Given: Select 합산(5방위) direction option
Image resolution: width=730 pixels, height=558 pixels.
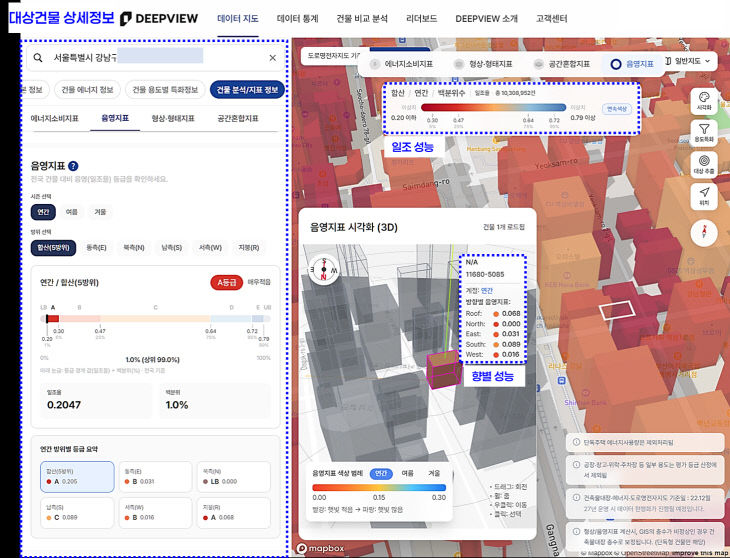Looking at the screenshot, I should (54, 248).
